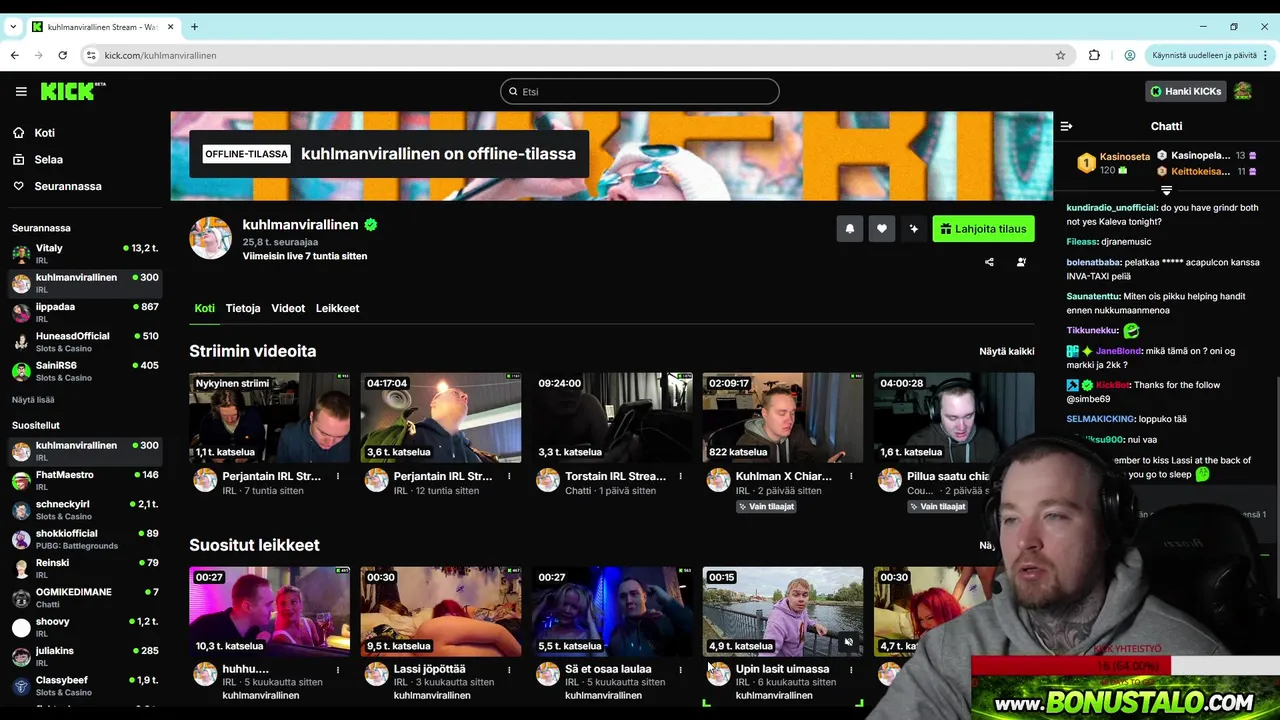Open browser extensions puzzle icon

click(x=1094, y=55)
